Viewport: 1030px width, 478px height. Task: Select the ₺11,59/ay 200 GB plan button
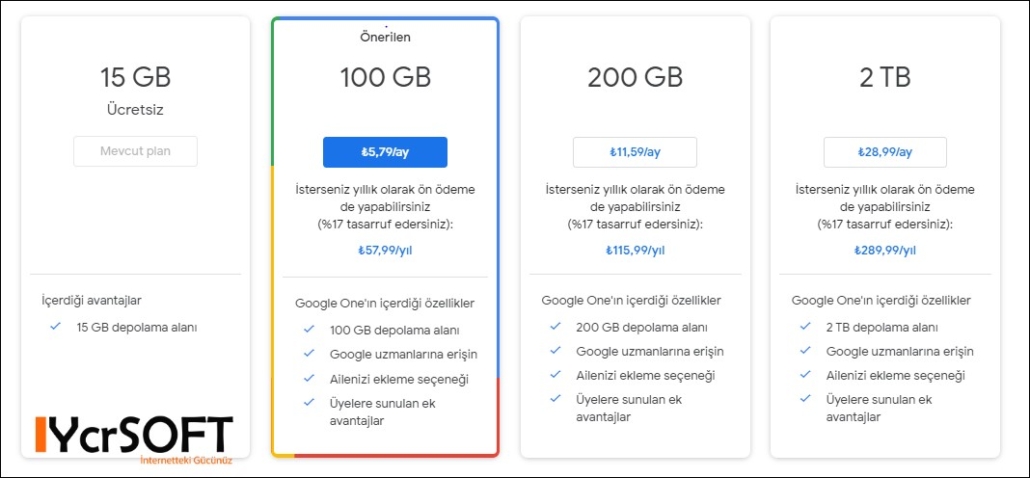(x=635, y=152)
